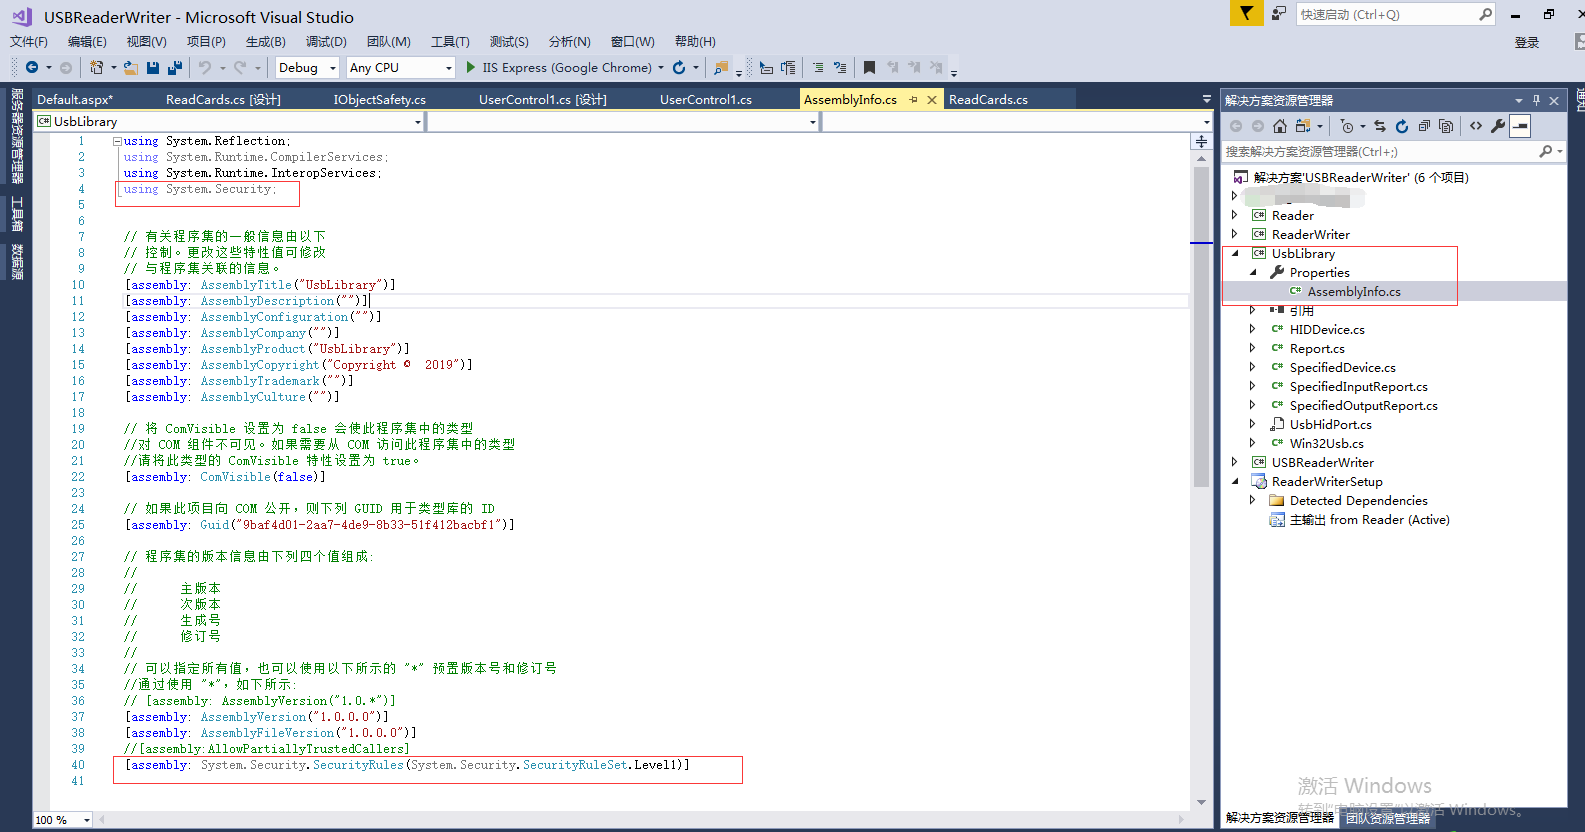Click the Home icon in Solution Explorer
The height and width of the screenshot is (832, 1585).
1280,126
